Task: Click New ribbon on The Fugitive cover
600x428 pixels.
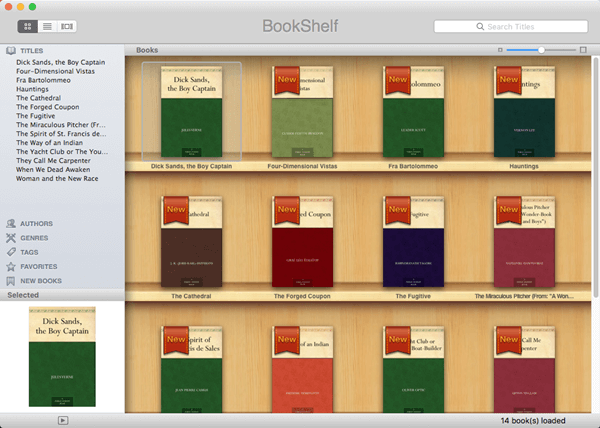Action: 398,210
